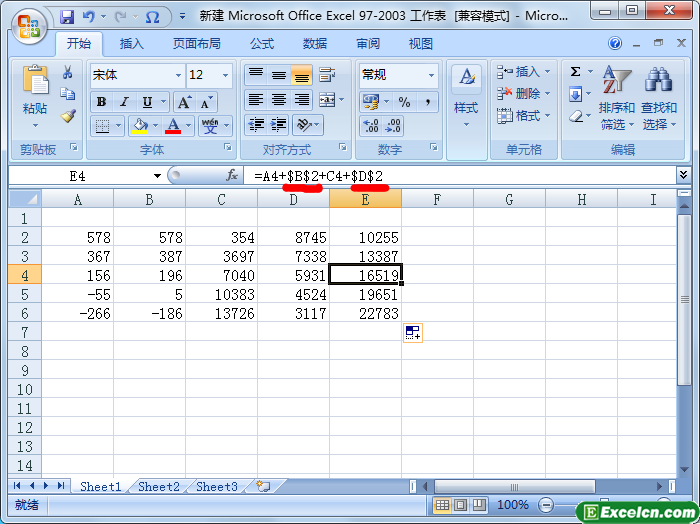
Task: Click the Insert Function fx icon
Action: click(x=232, y=175)
